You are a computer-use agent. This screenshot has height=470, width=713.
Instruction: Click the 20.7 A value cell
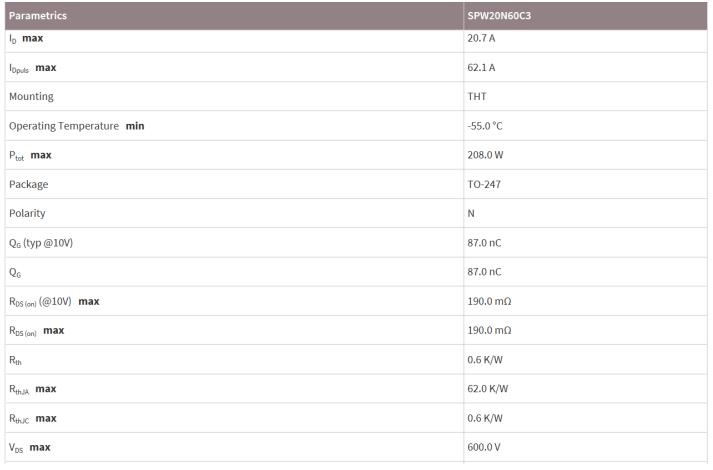tap(481, 38)
